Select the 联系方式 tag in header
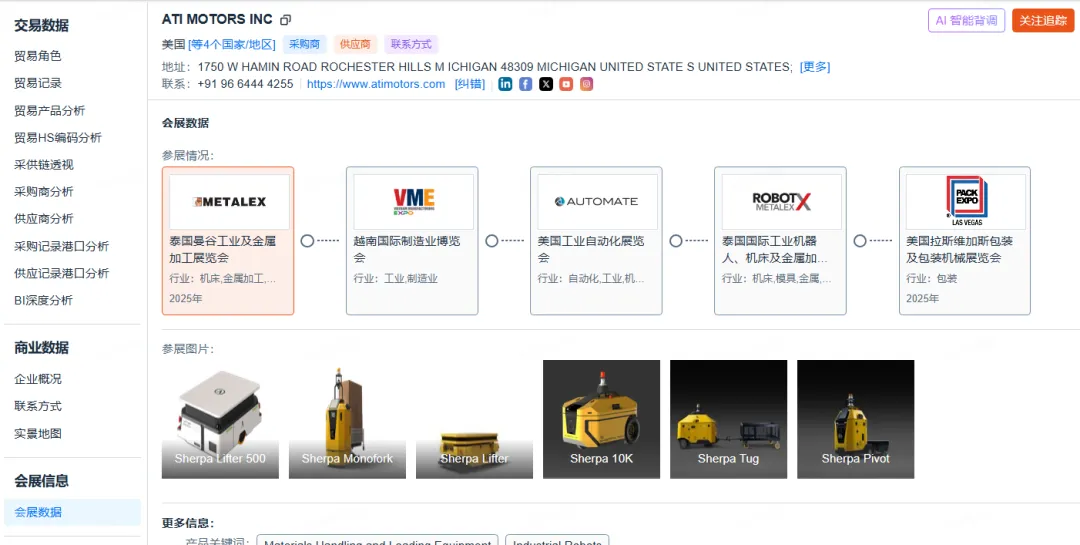 pos(411,44)
